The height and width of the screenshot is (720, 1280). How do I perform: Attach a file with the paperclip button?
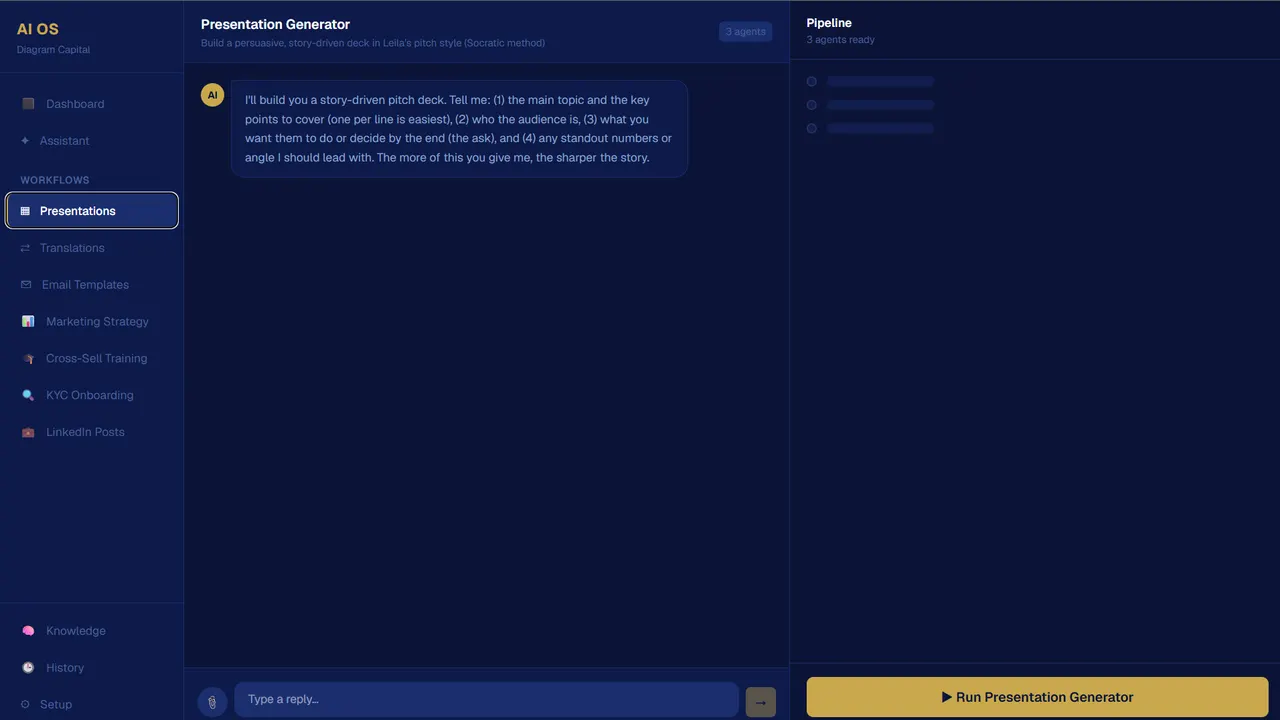point(212,702)
